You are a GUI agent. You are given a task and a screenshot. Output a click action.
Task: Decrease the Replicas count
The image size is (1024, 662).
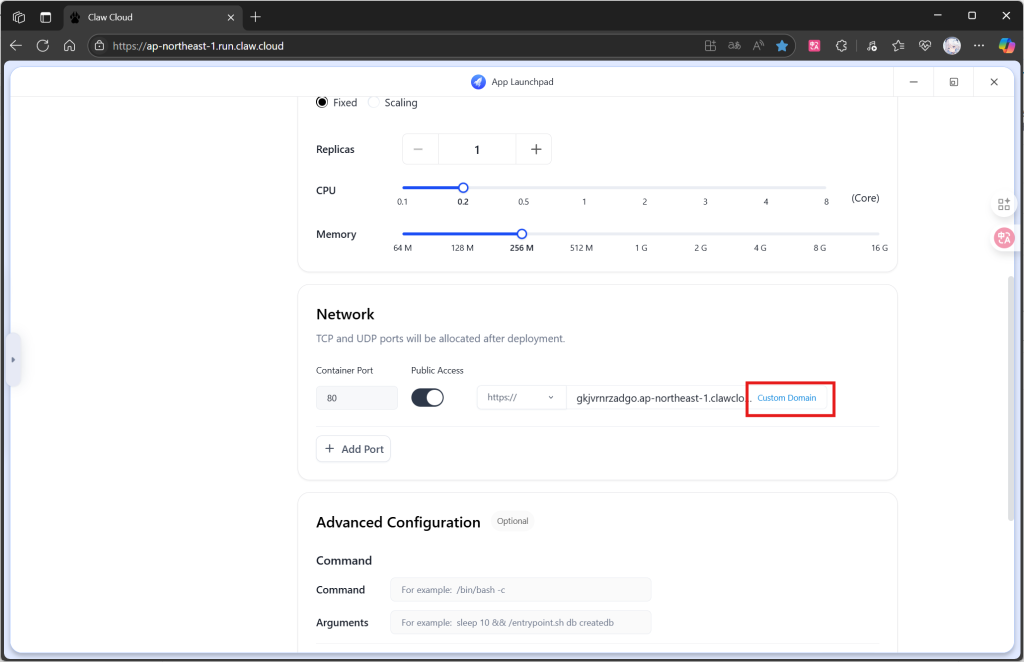(x=419, y=150)
